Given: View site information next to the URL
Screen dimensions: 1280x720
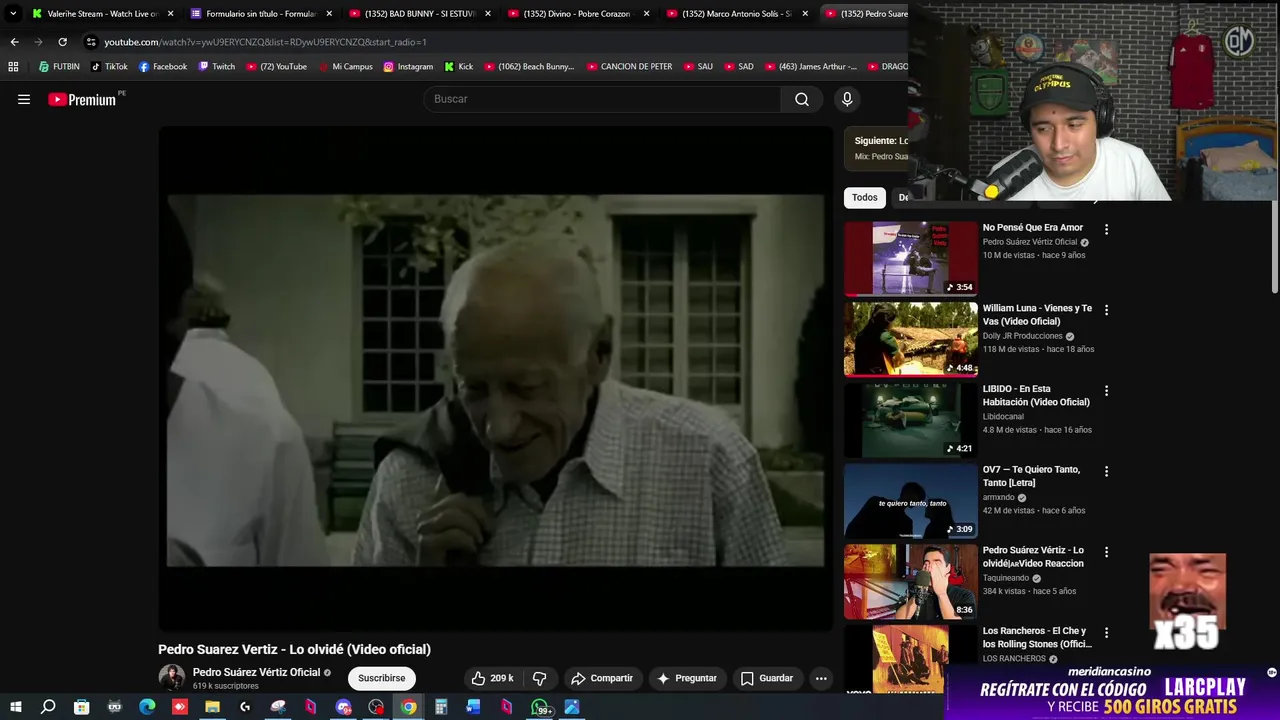Looking at the screenshot, I should pos(91,42).
